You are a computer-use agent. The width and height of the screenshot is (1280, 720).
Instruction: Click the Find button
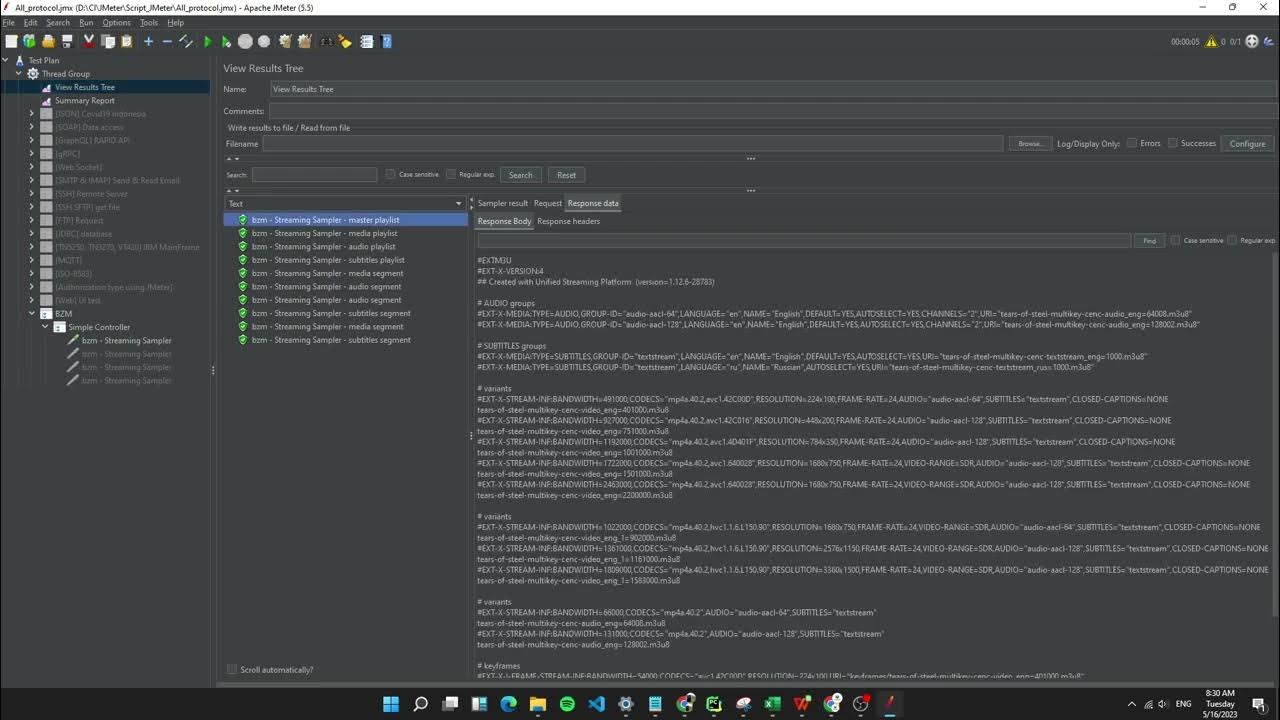[1149, 240]
